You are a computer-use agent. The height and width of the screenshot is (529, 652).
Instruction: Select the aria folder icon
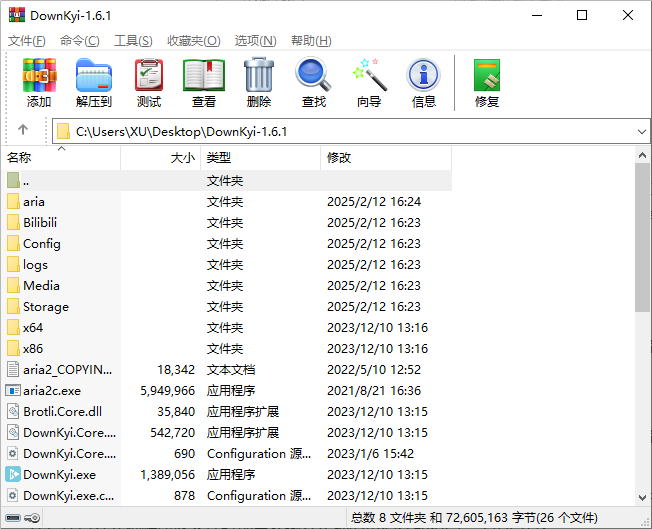[x=13, y=202]
